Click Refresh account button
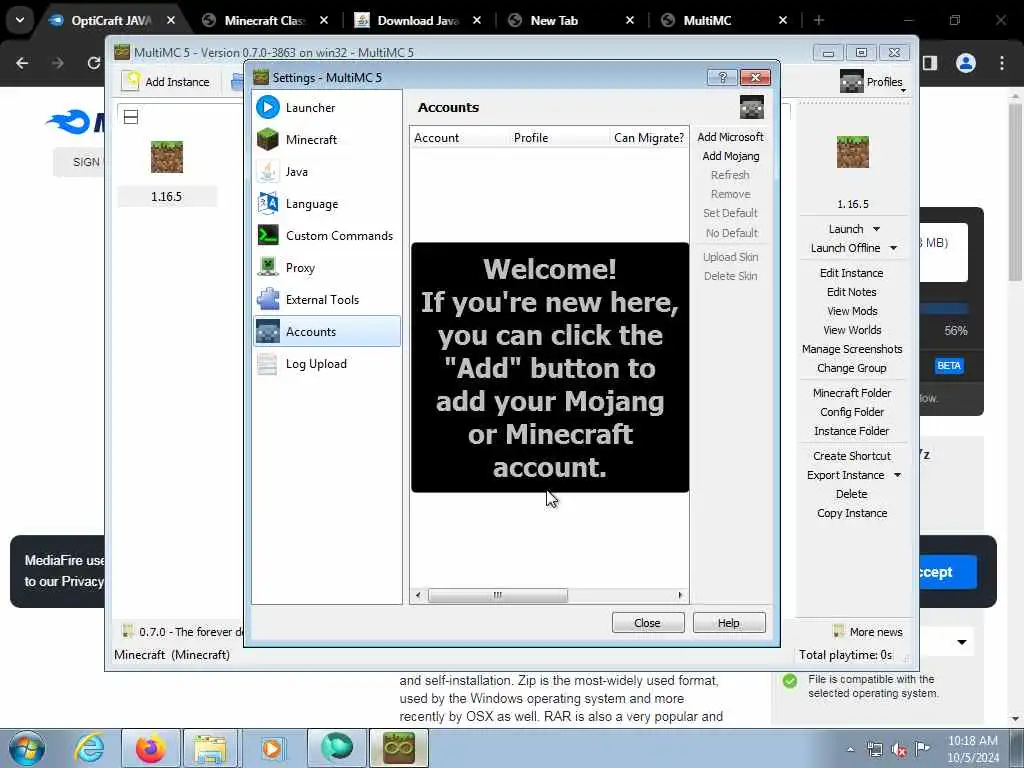The width and height of the screenshot is (1024, 768). coord(730,174)
